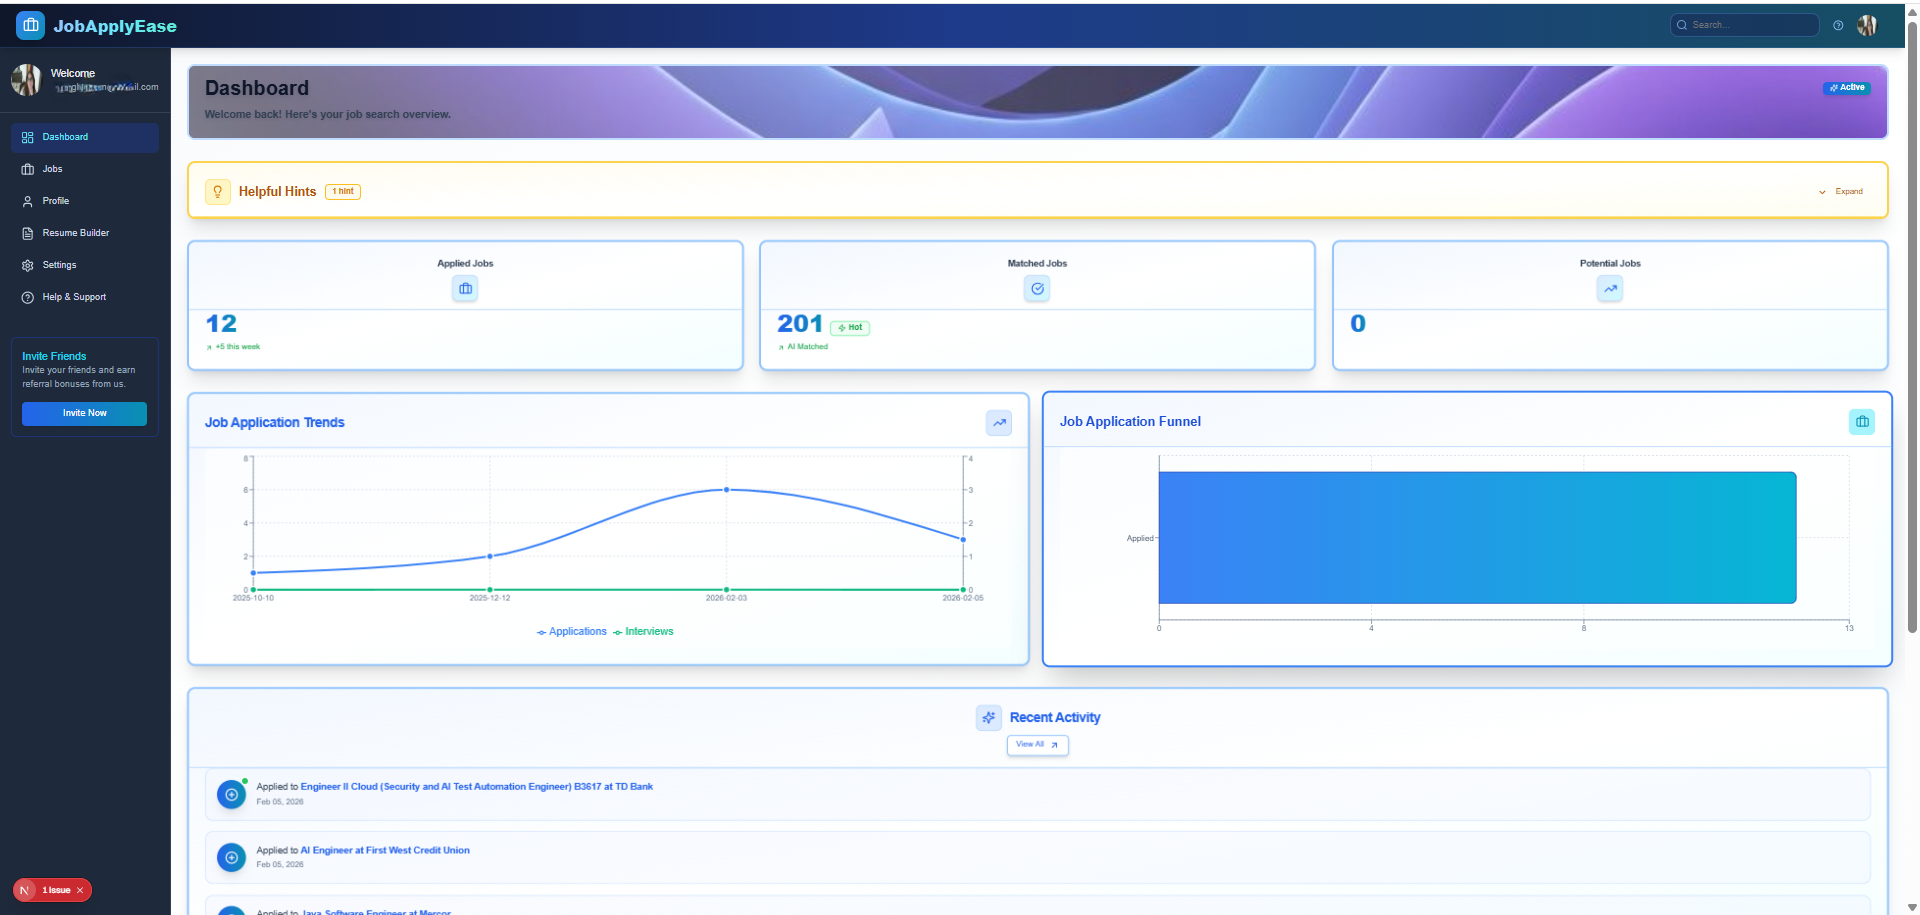Select the Resume Builder document icon

tap(27, 233)
